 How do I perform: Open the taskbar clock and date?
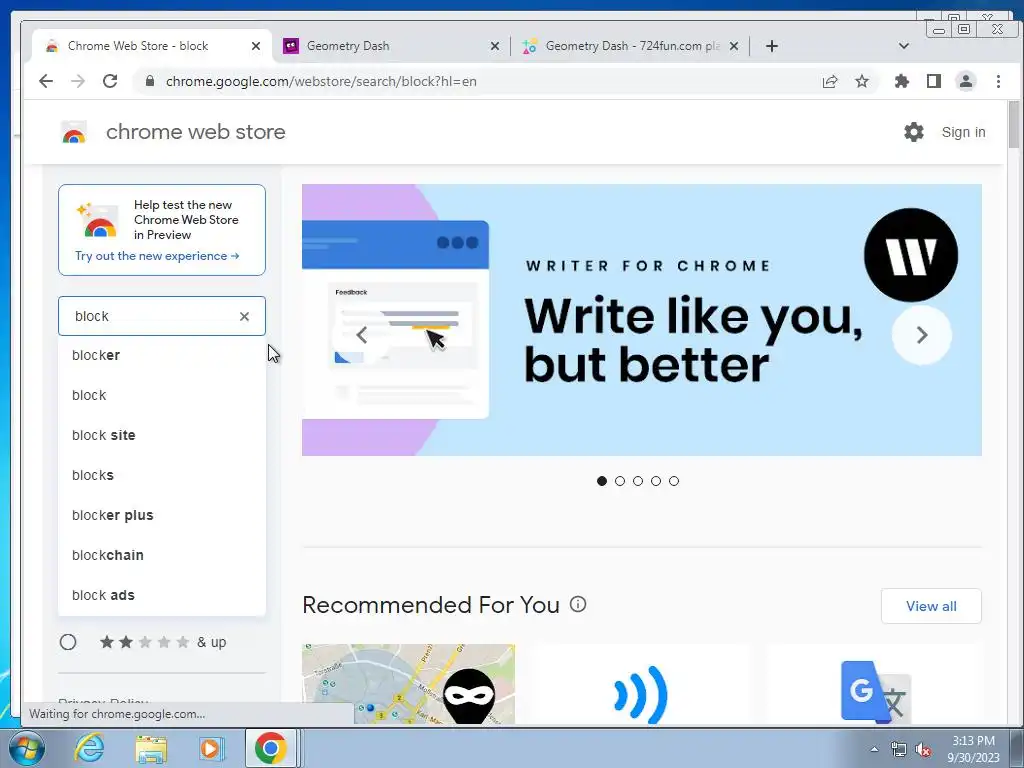973,749
